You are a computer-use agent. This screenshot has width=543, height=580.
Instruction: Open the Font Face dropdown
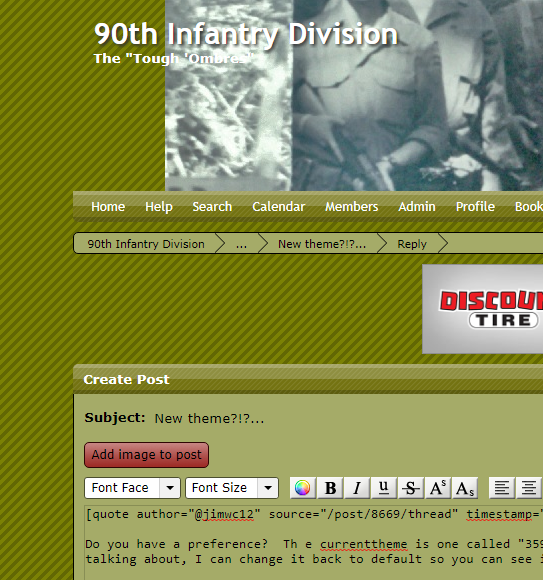(132, 488)
